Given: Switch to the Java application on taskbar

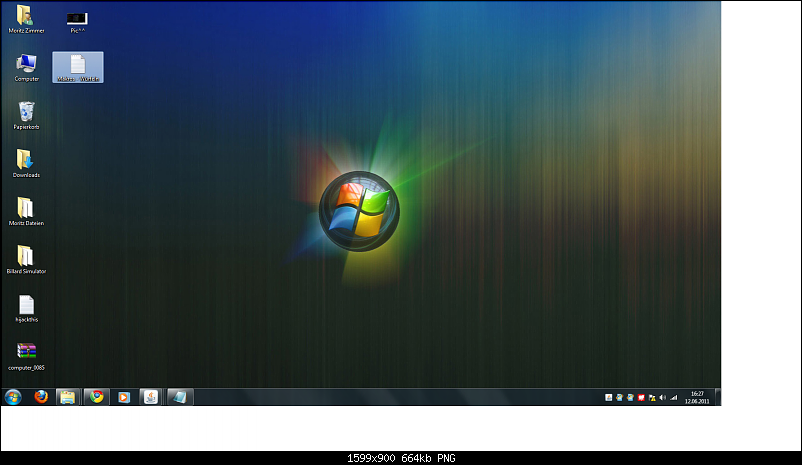Looking at the screenshot, I should (x=150, y=397).
